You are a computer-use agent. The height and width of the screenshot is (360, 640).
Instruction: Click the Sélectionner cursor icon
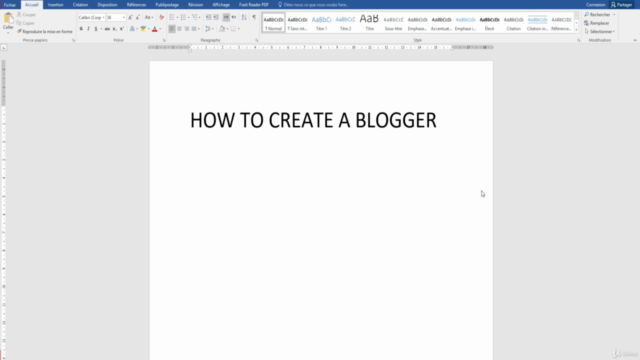(x=587, y=31)
